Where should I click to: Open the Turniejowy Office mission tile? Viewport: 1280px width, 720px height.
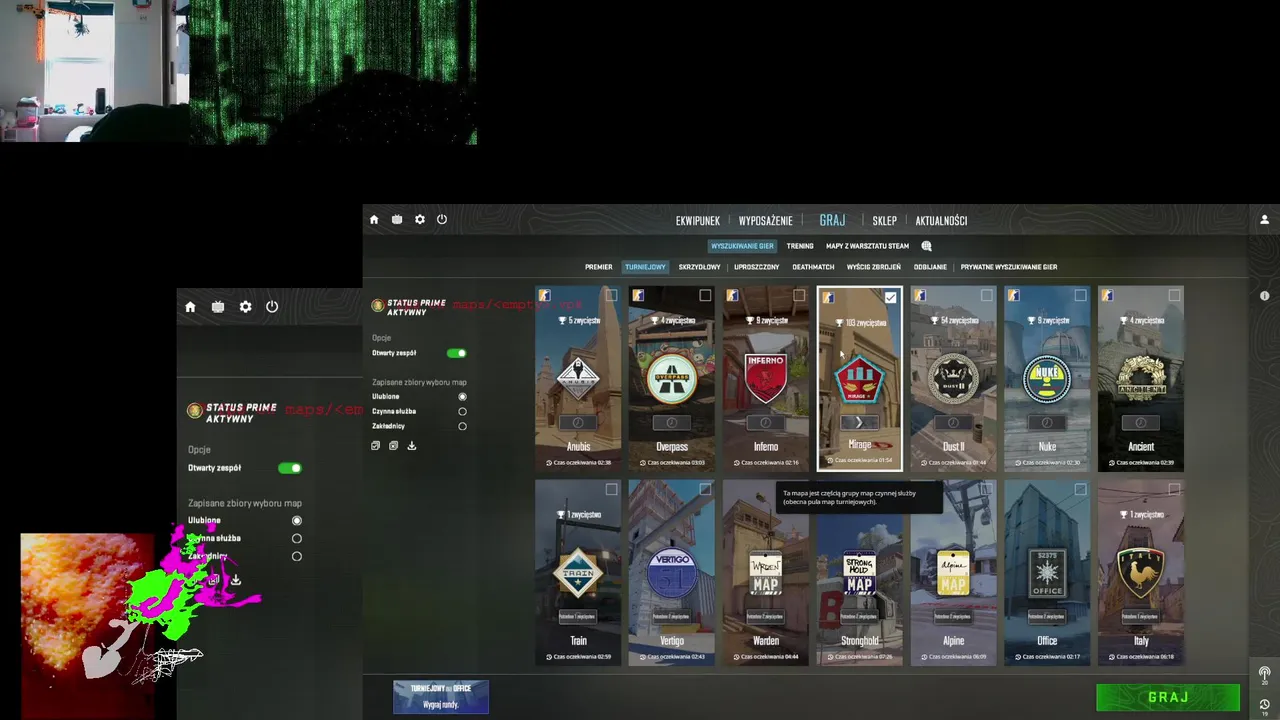point(441,697)
